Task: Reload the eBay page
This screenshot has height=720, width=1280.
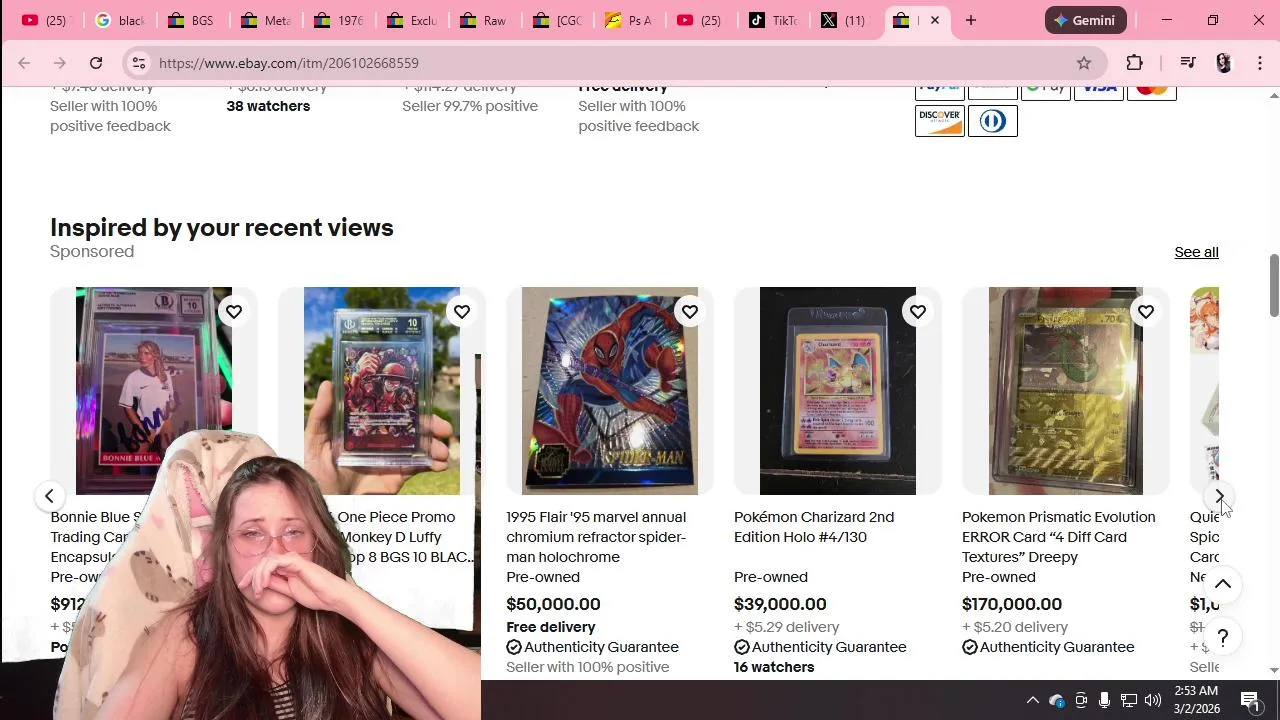Action: (96, 63)
